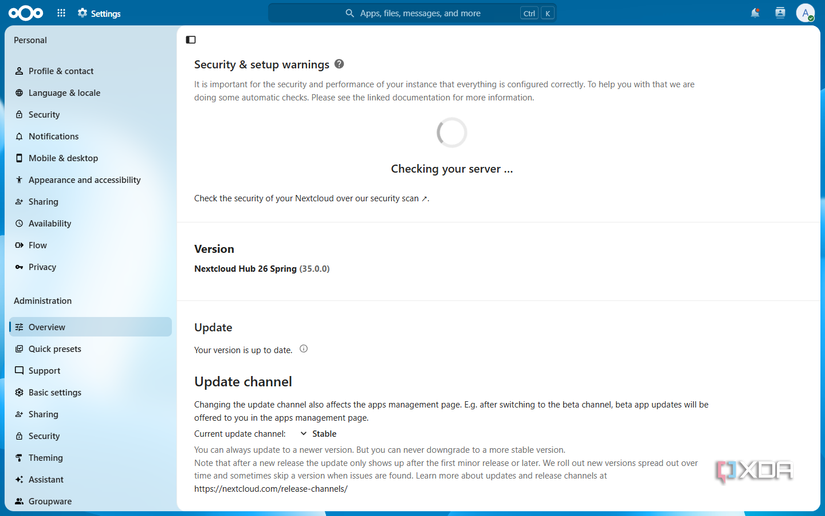Click the Settings gear icon in header

click(x=82, y=13)
